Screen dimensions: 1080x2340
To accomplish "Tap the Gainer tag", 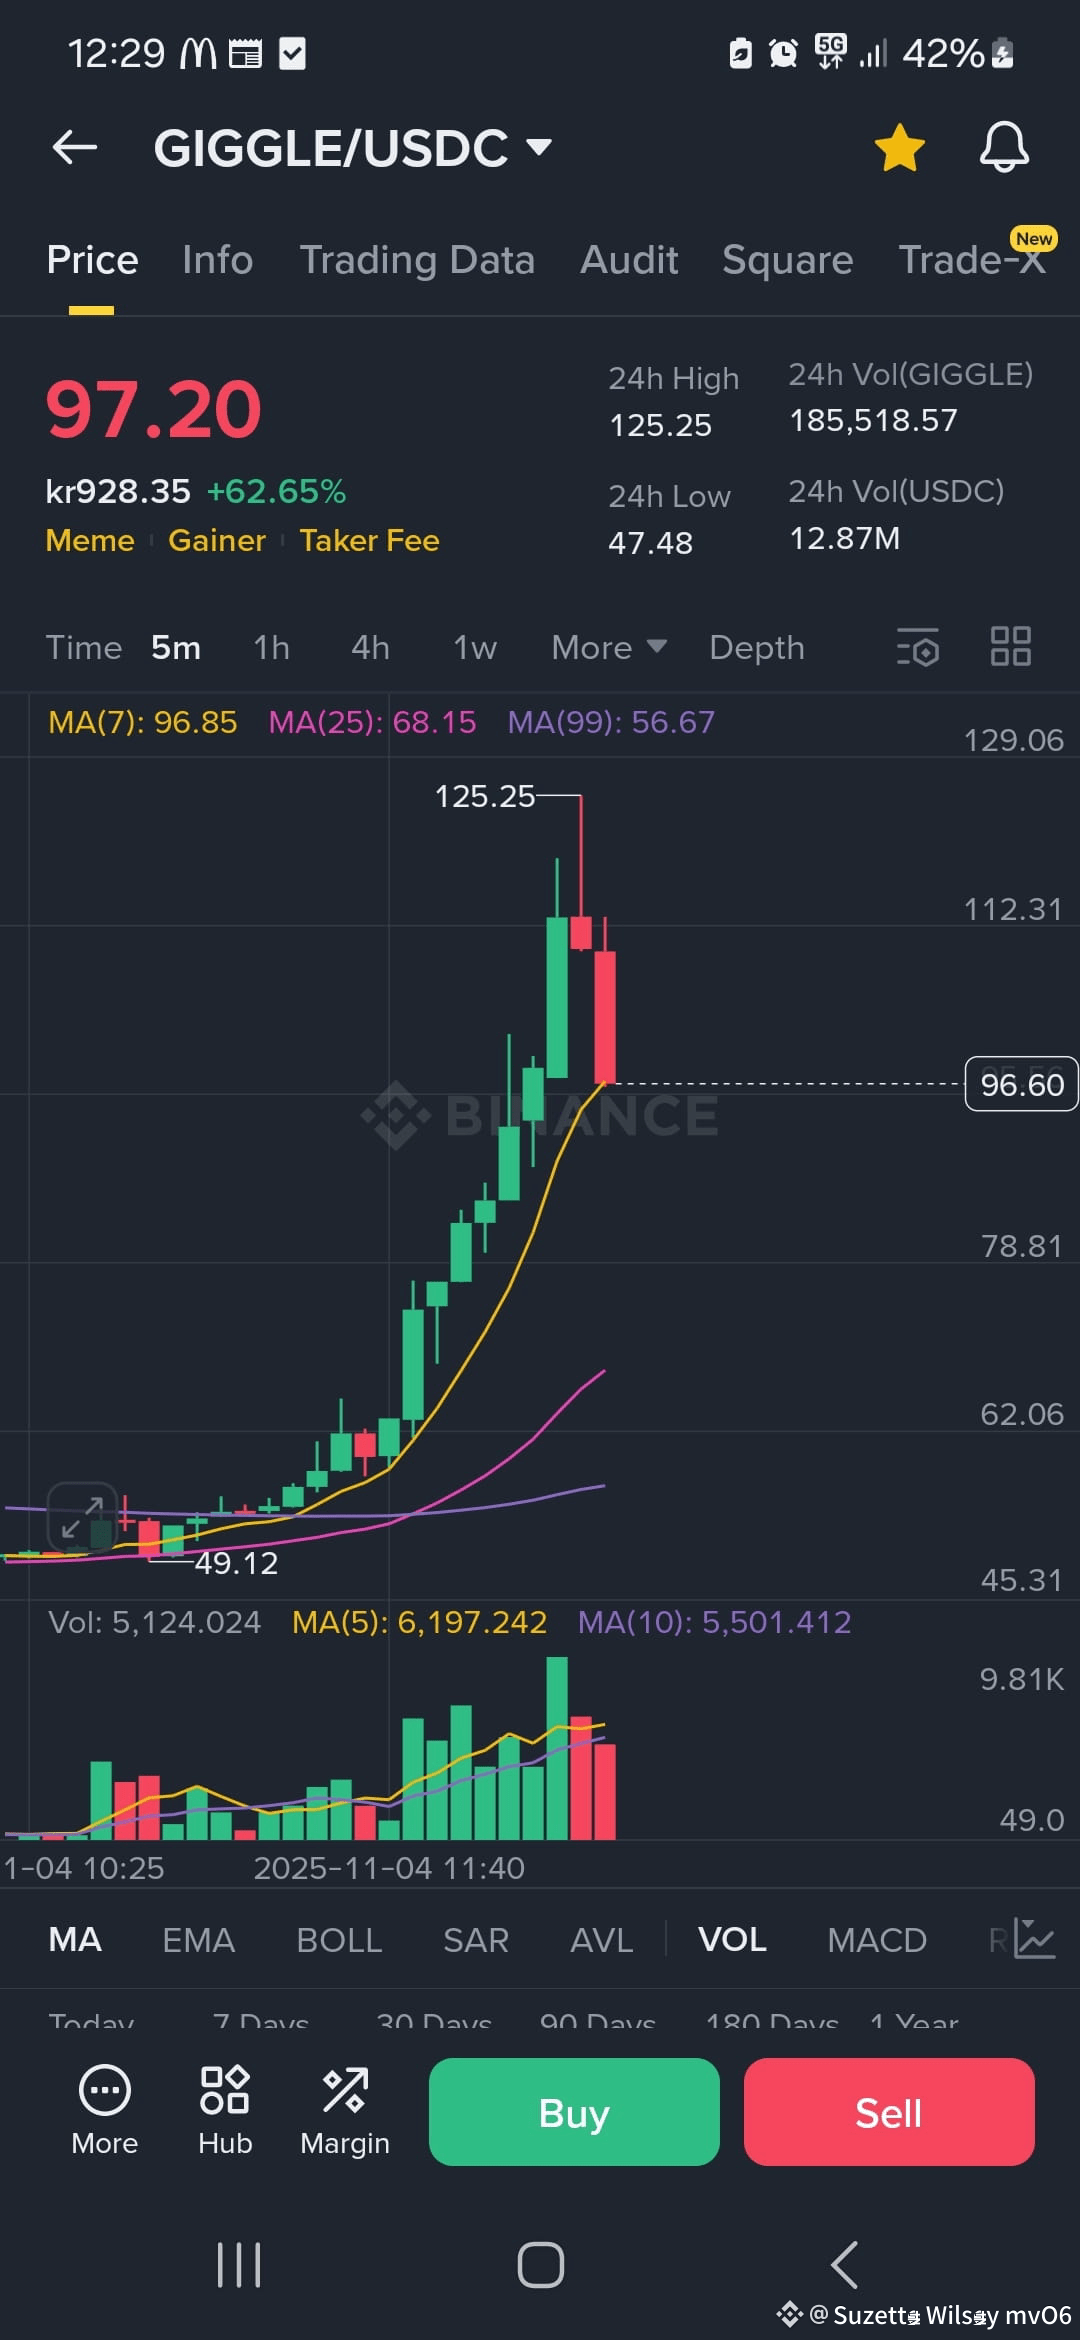I will point(217,541).
